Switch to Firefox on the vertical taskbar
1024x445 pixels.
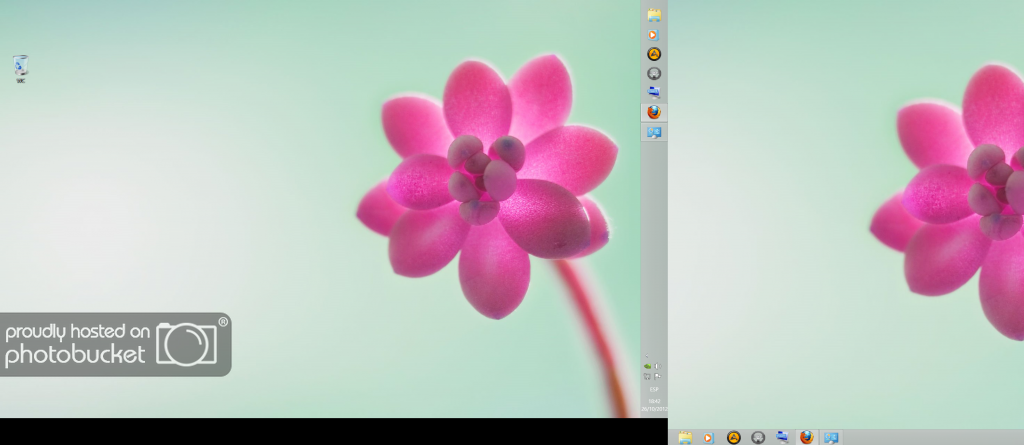pyautogui.click(x=654, y=112)
